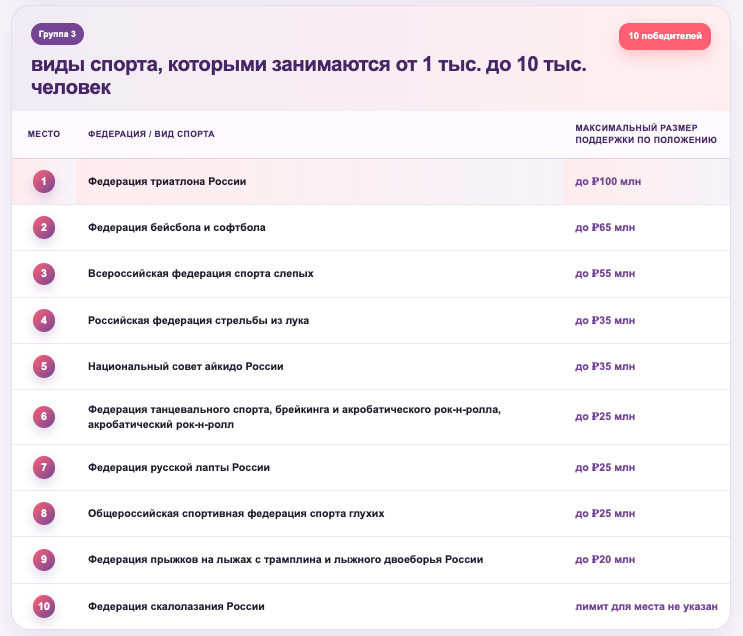Screen dimensions: 743x636
Task: Select 'Федерация скалолазания России' text
Action: pyautogui.click(x=176, y=606)
